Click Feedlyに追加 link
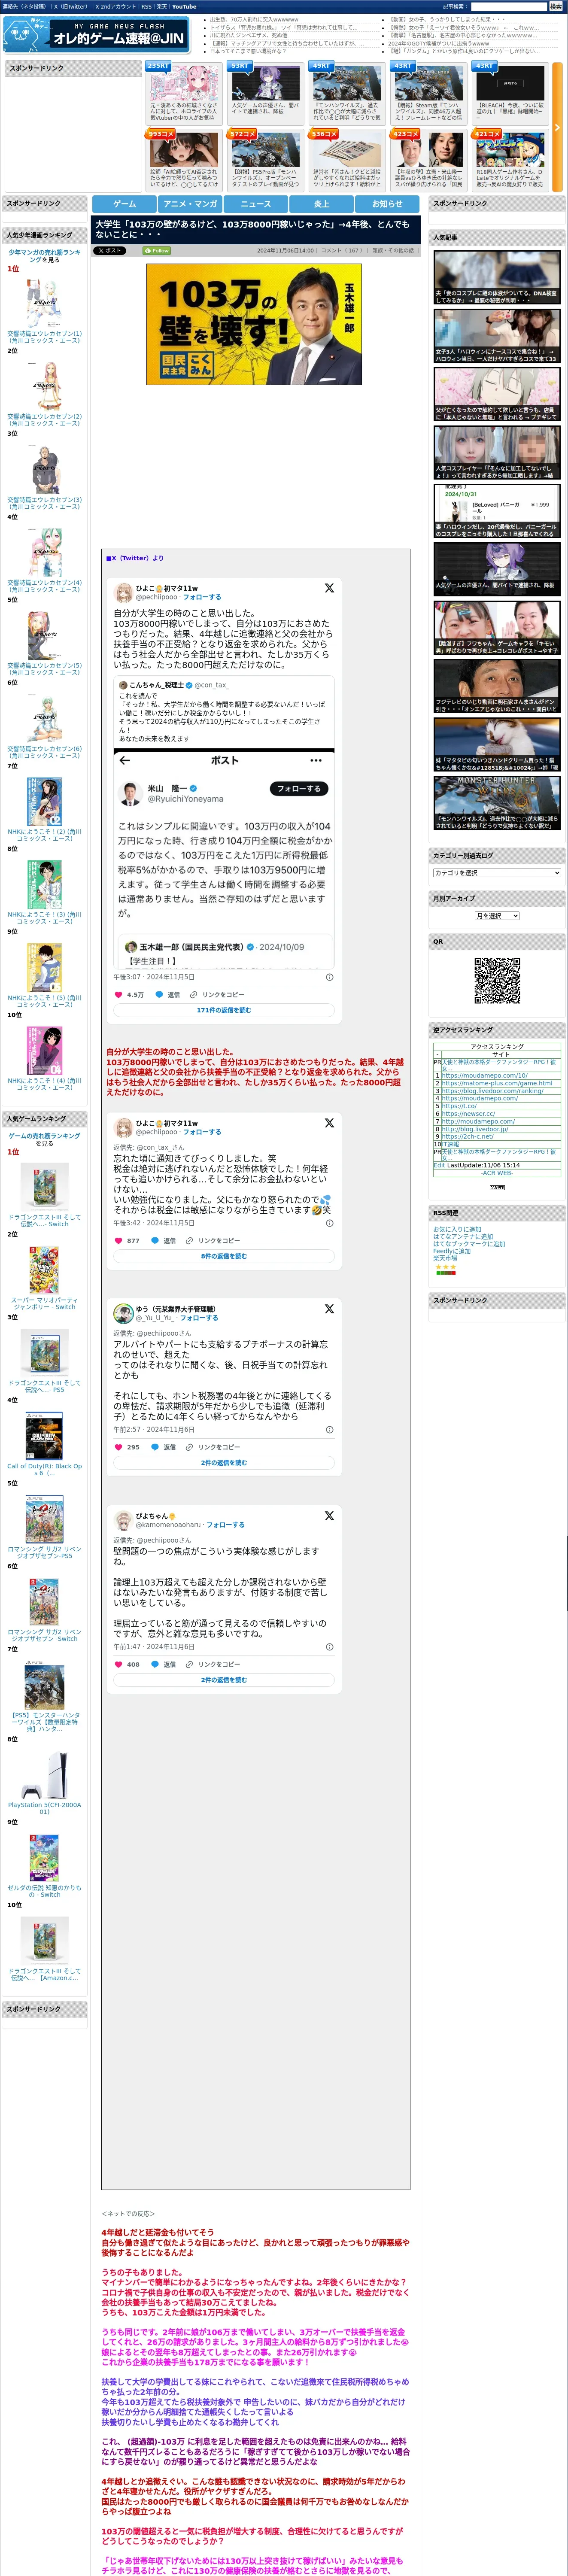 (x=452, y=1251)
